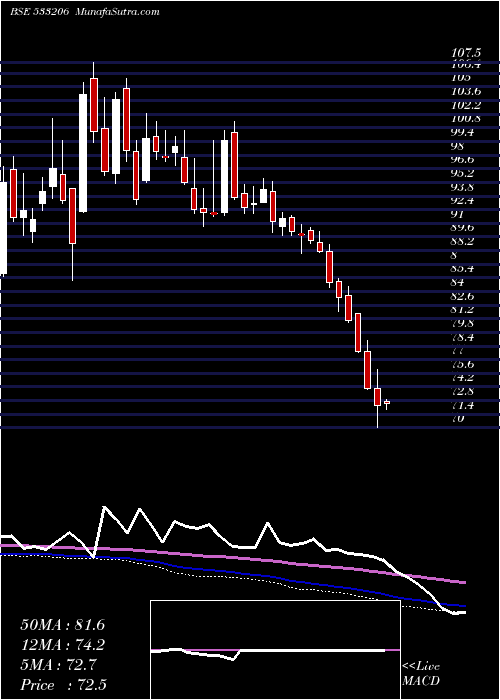Click the Price : 72.5 readout
Screen dimensions: 500x700
coord(63,685)
